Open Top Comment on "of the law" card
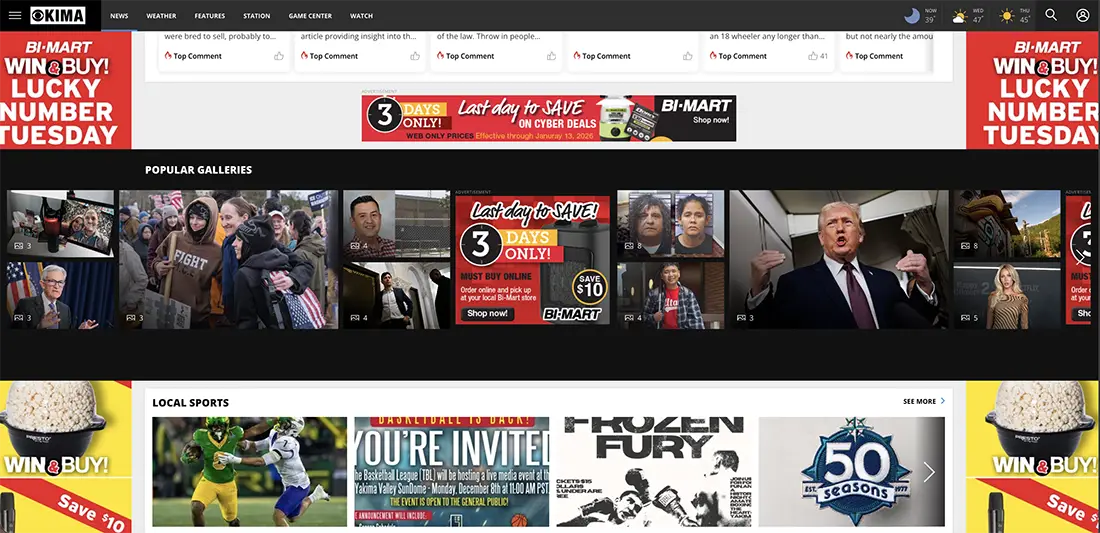The width and height of the screenshot is (1100, 533). pyautogui.click(x=469, y=56)
